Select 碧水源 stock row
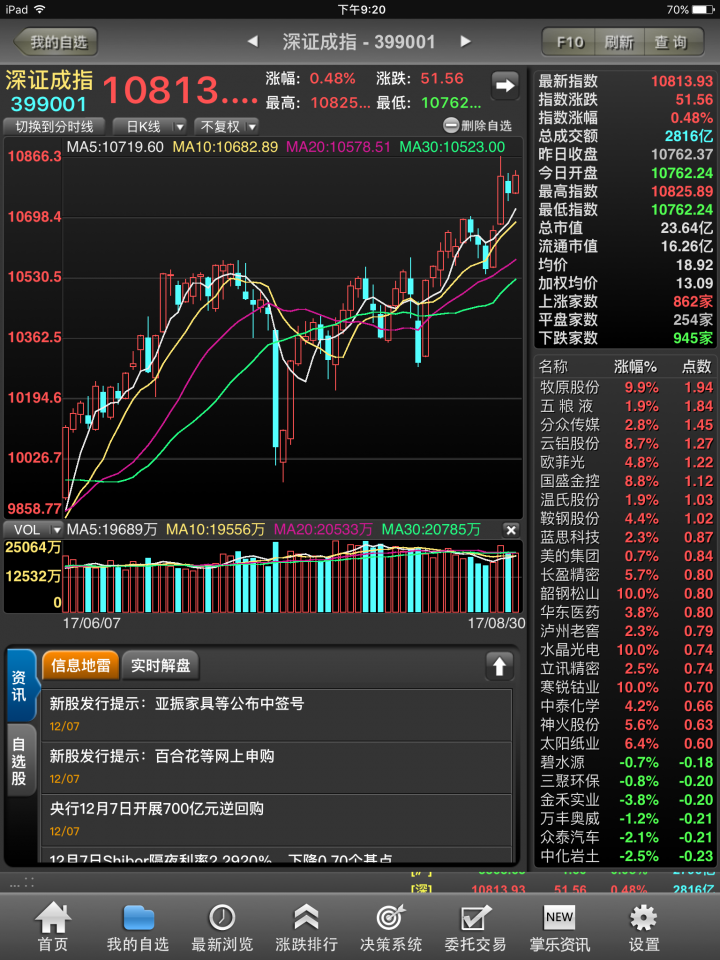The height and width of the screenshot is (960, 720). point(626,762)
